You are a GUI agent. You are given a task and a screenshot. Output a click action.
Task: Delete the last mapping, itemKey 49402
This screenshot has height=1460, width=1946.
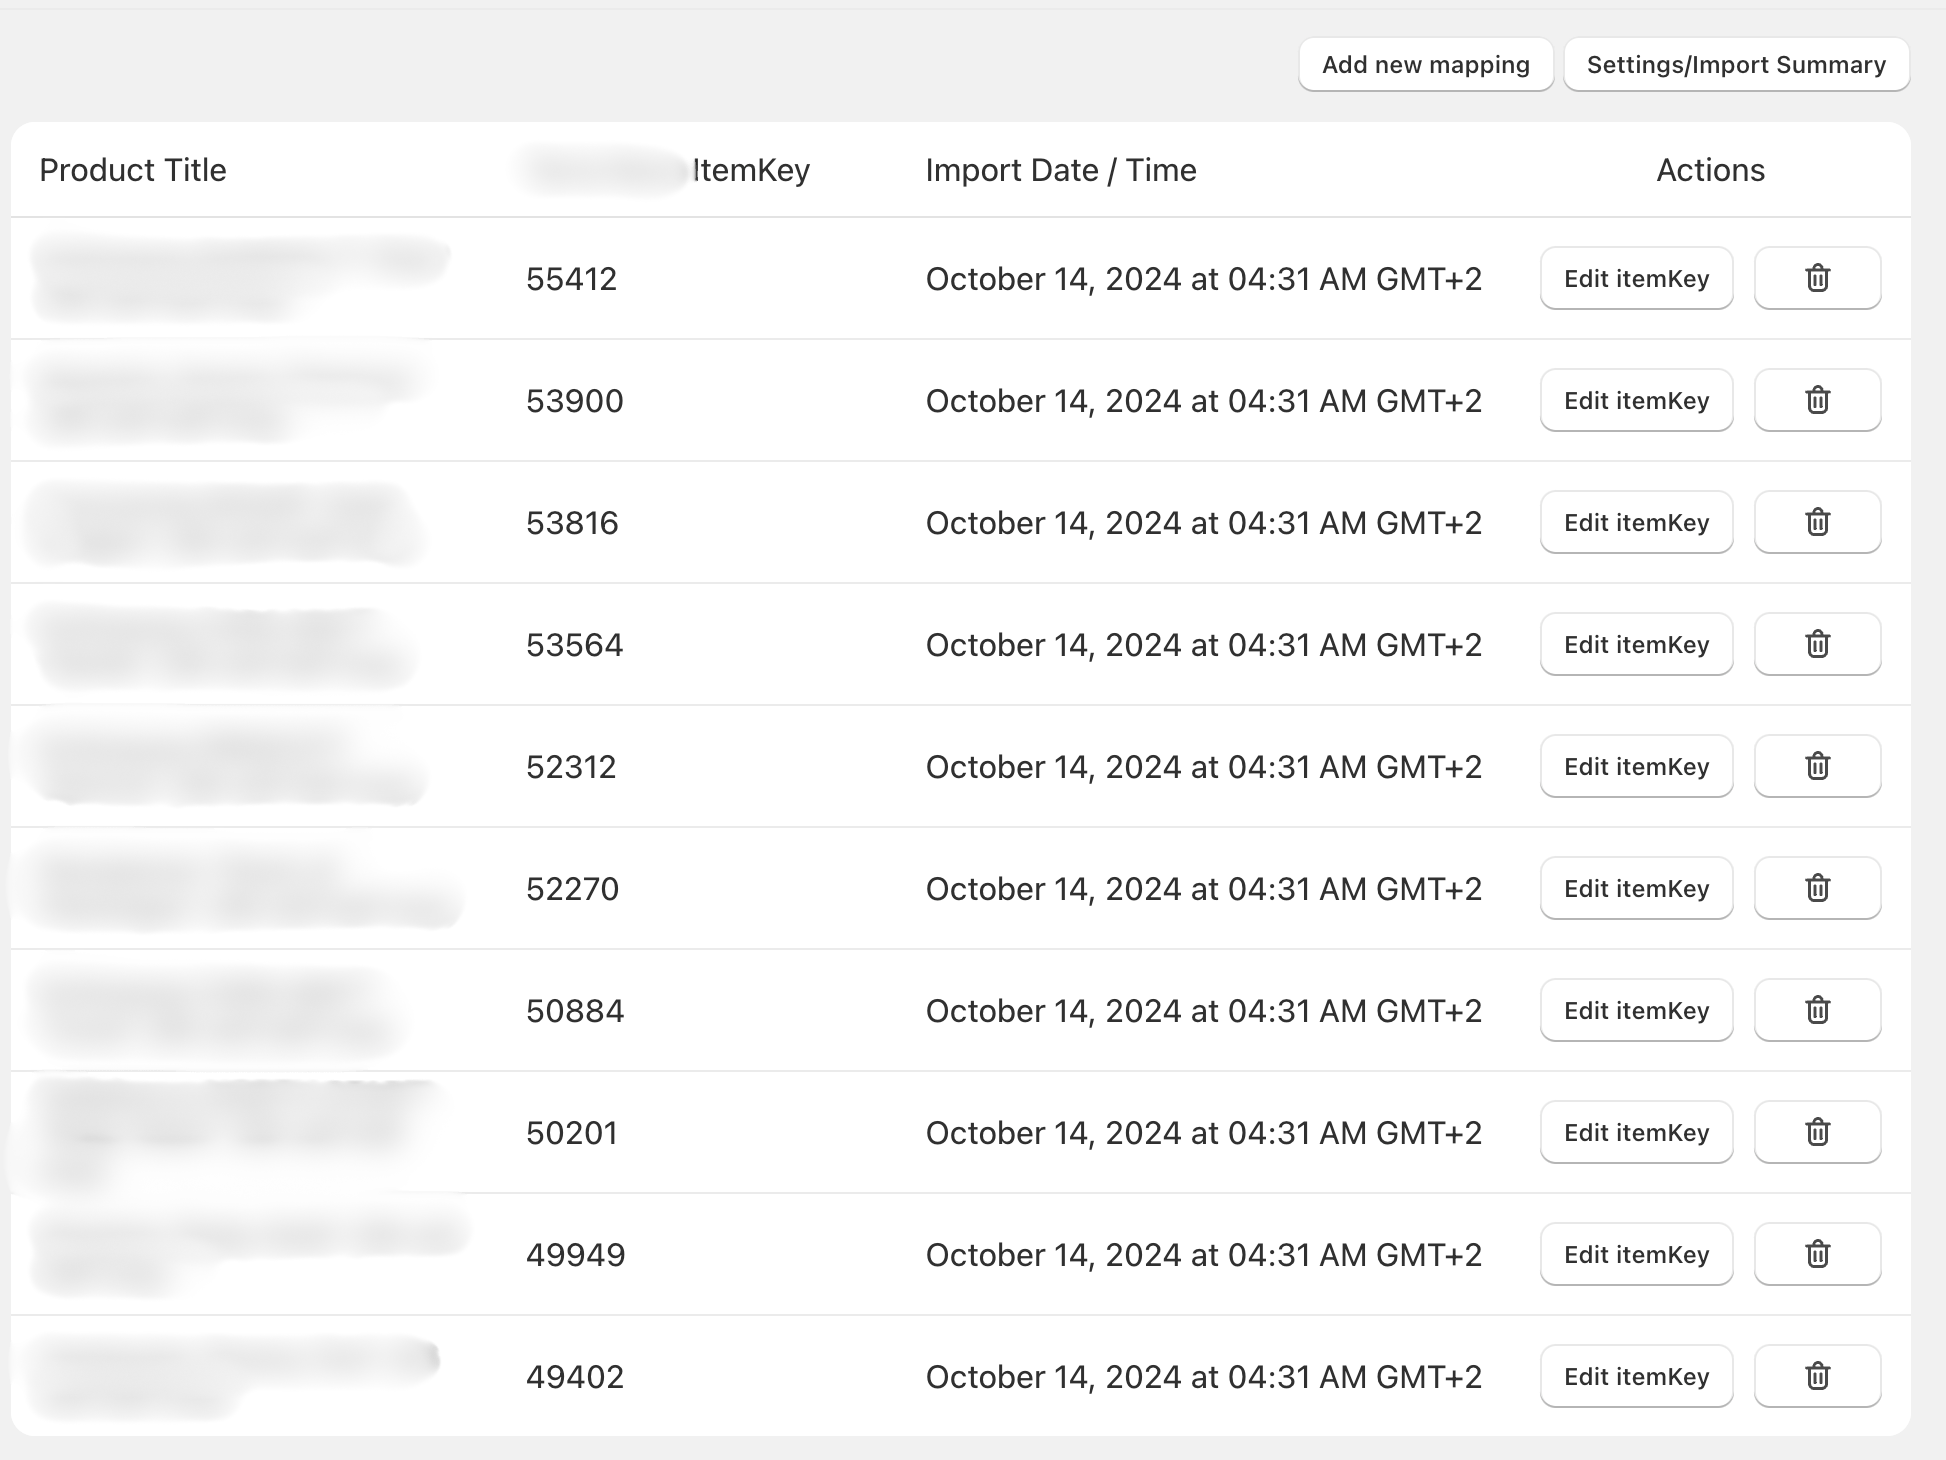(x=1817, y=1376)
